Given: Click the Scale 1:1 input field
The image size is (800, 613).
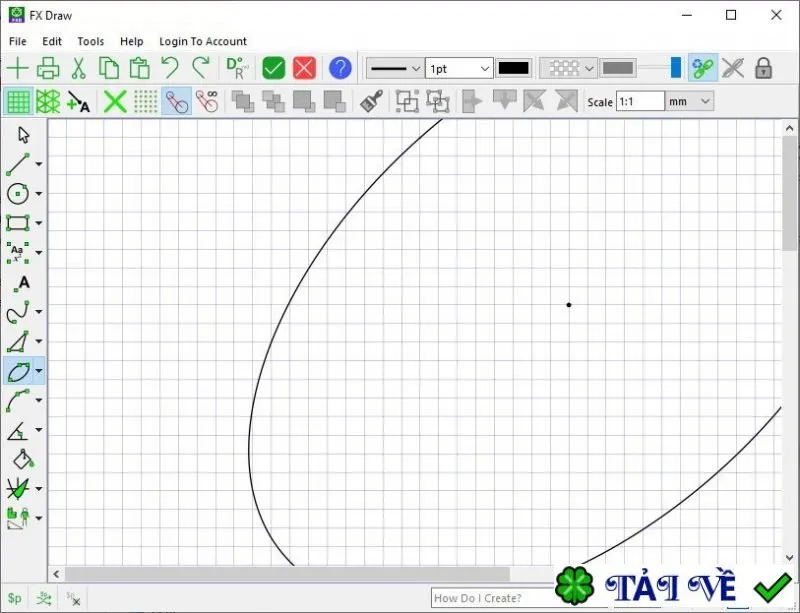Looking at the screenshot, I should click(640, 102).
